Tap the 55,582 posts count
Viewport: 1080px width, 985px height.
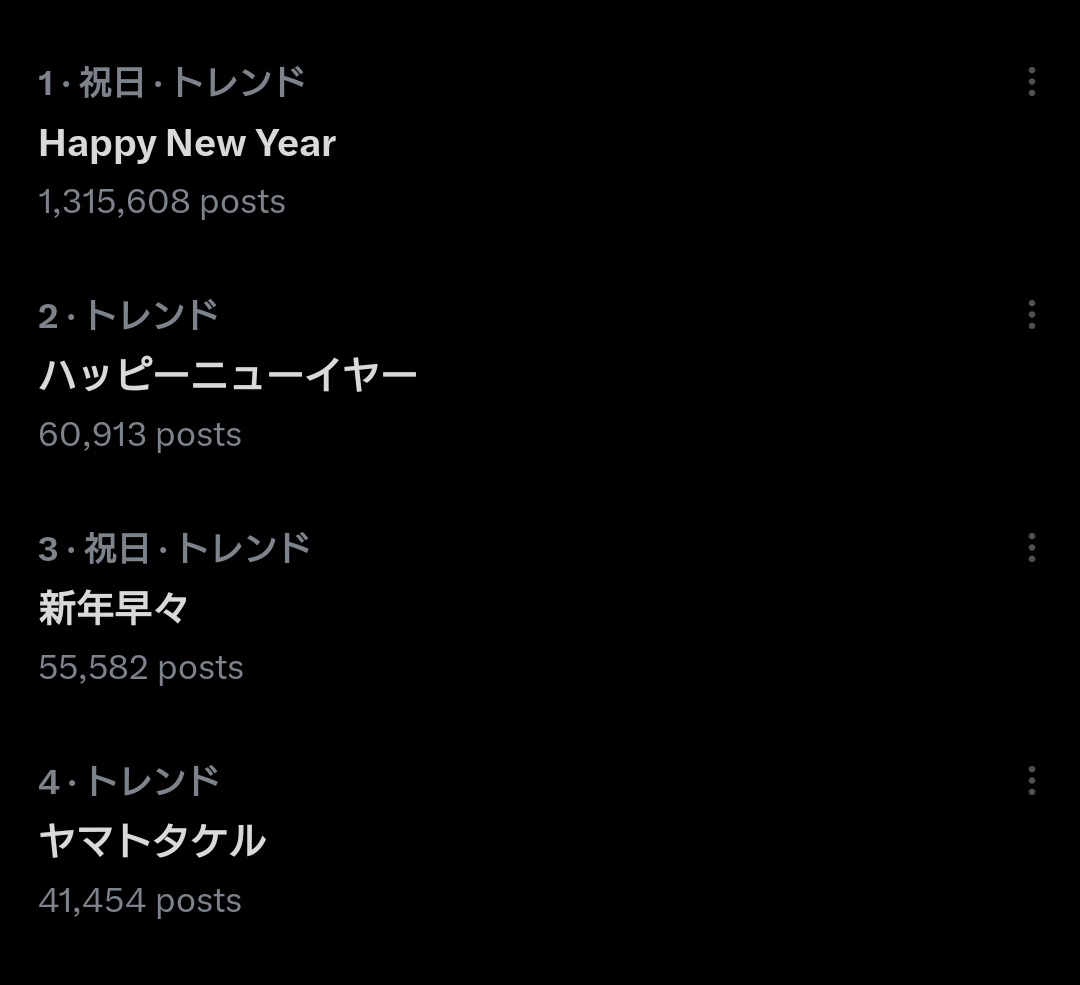pos(141,668)
